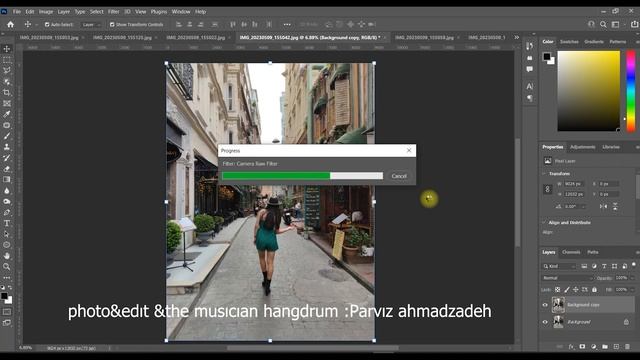Open layer filter Kind dropdown
The image size is (640, 360).
point(559,266)
